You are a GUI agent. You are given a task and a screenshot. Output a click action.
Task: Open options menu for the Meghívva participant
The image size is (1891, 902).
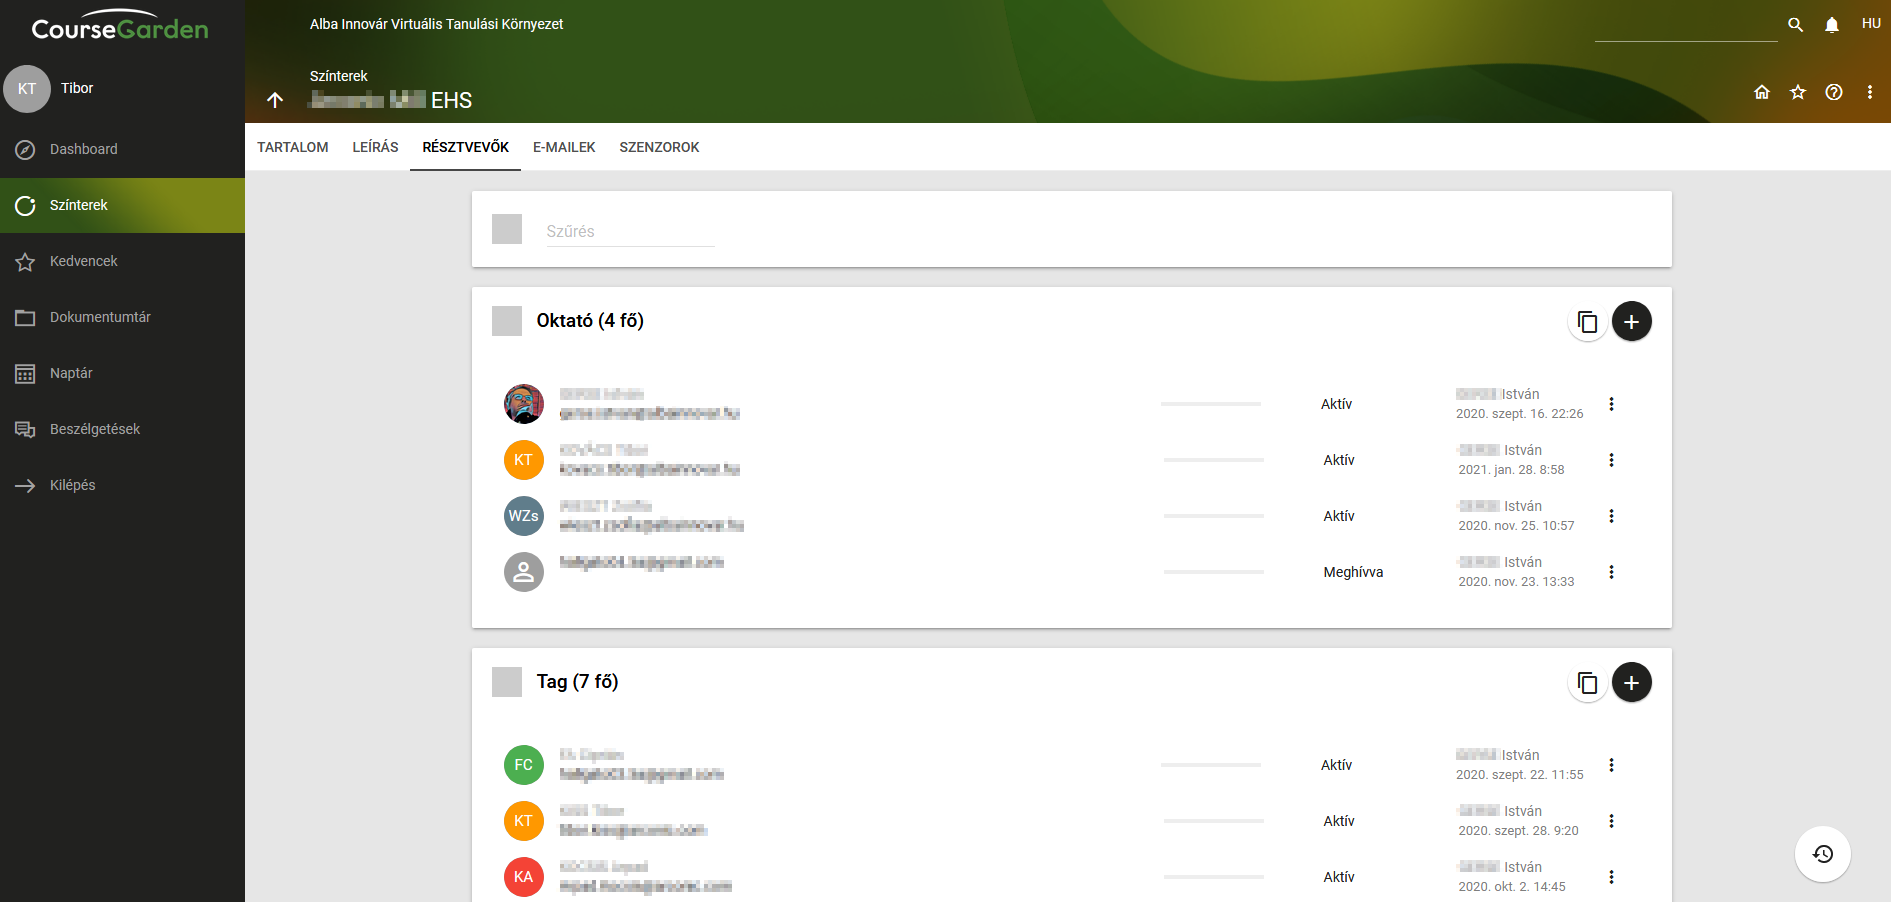tap(1611, 572)
